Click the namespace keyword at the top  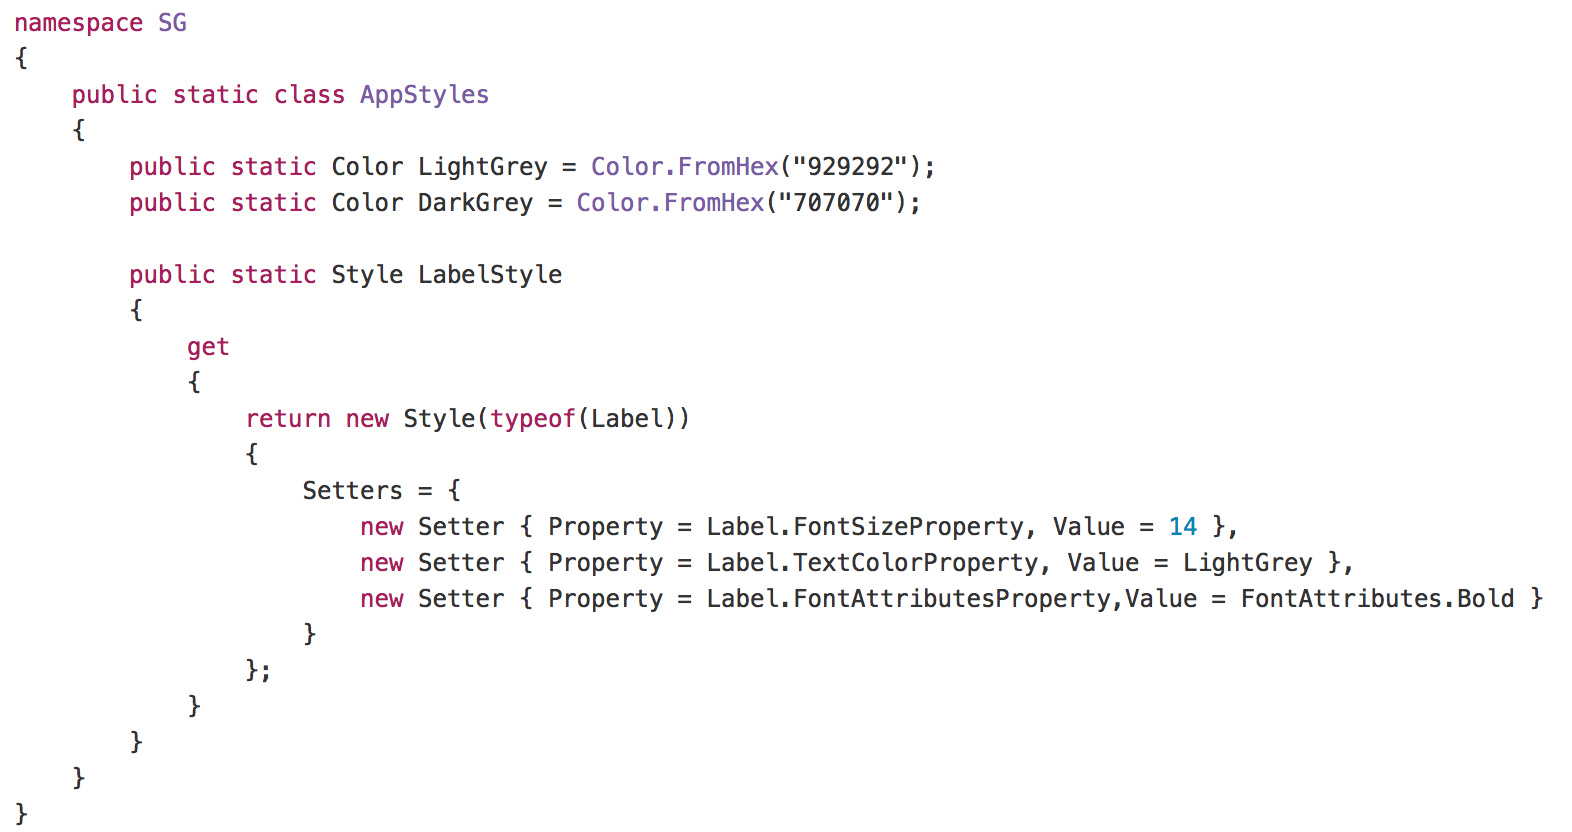point(78,23)
